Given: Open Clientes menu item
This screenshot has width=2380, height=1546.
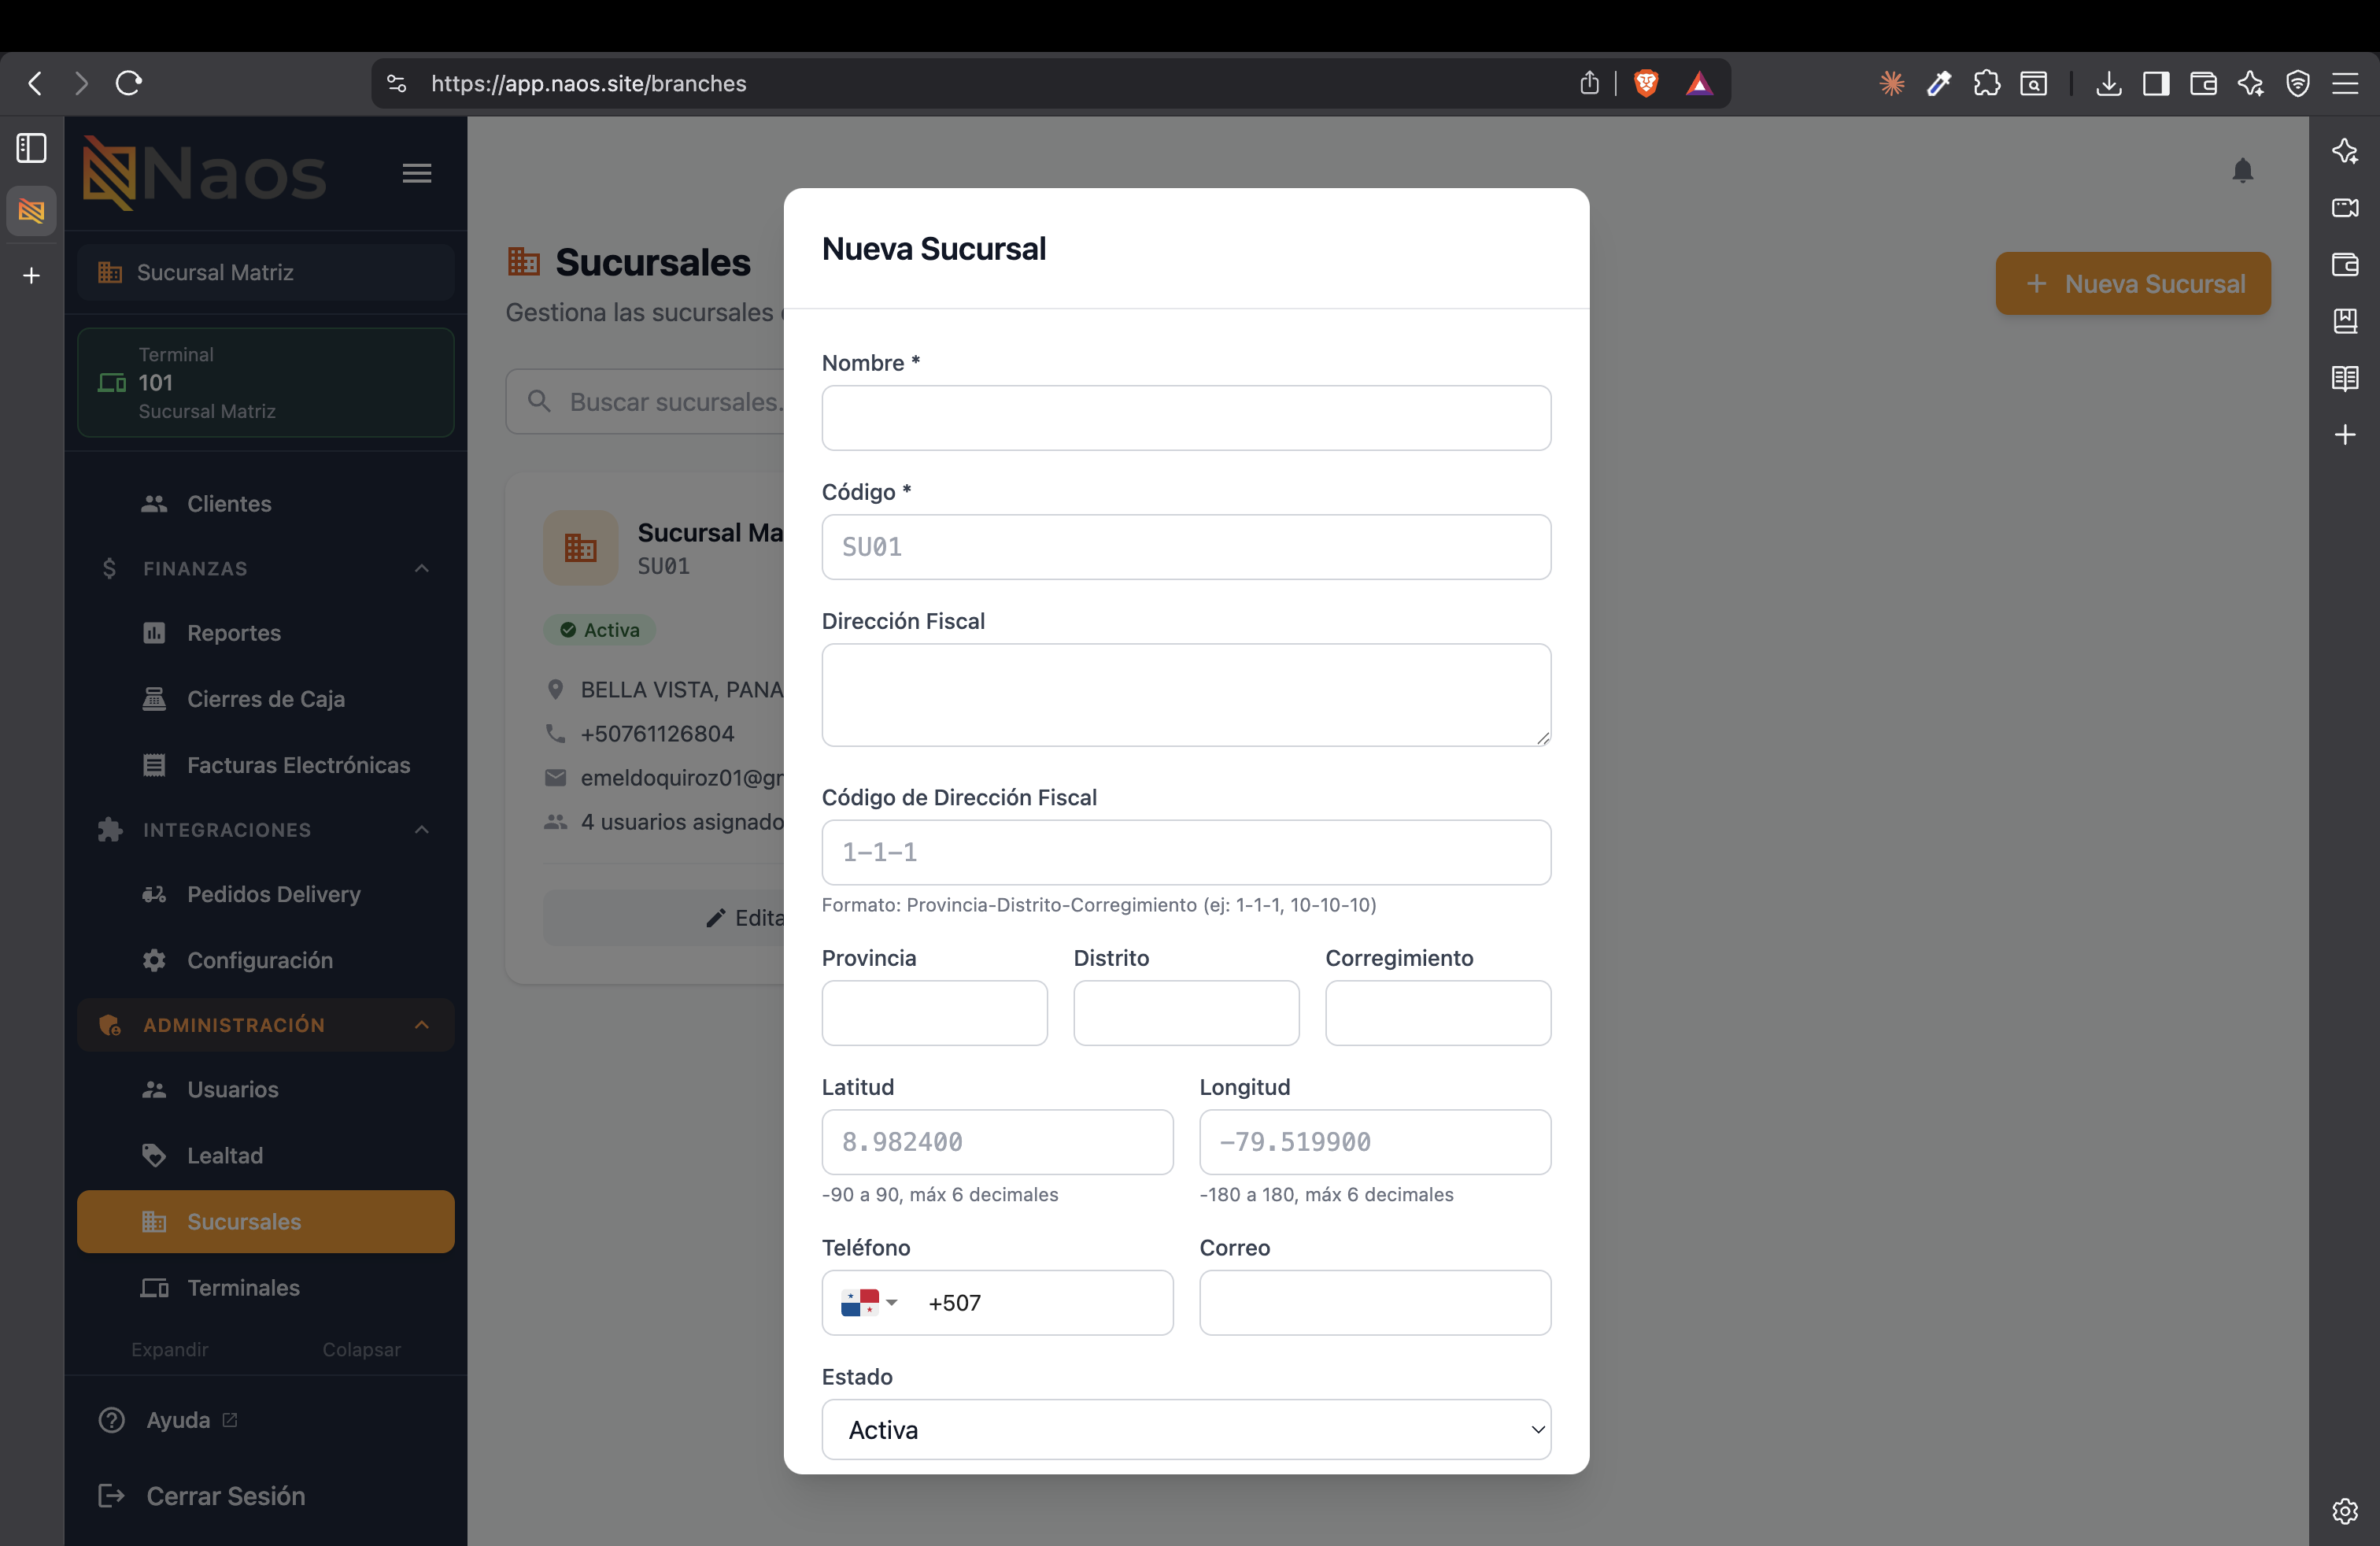Looking at the screenshot, I should 266,504.
